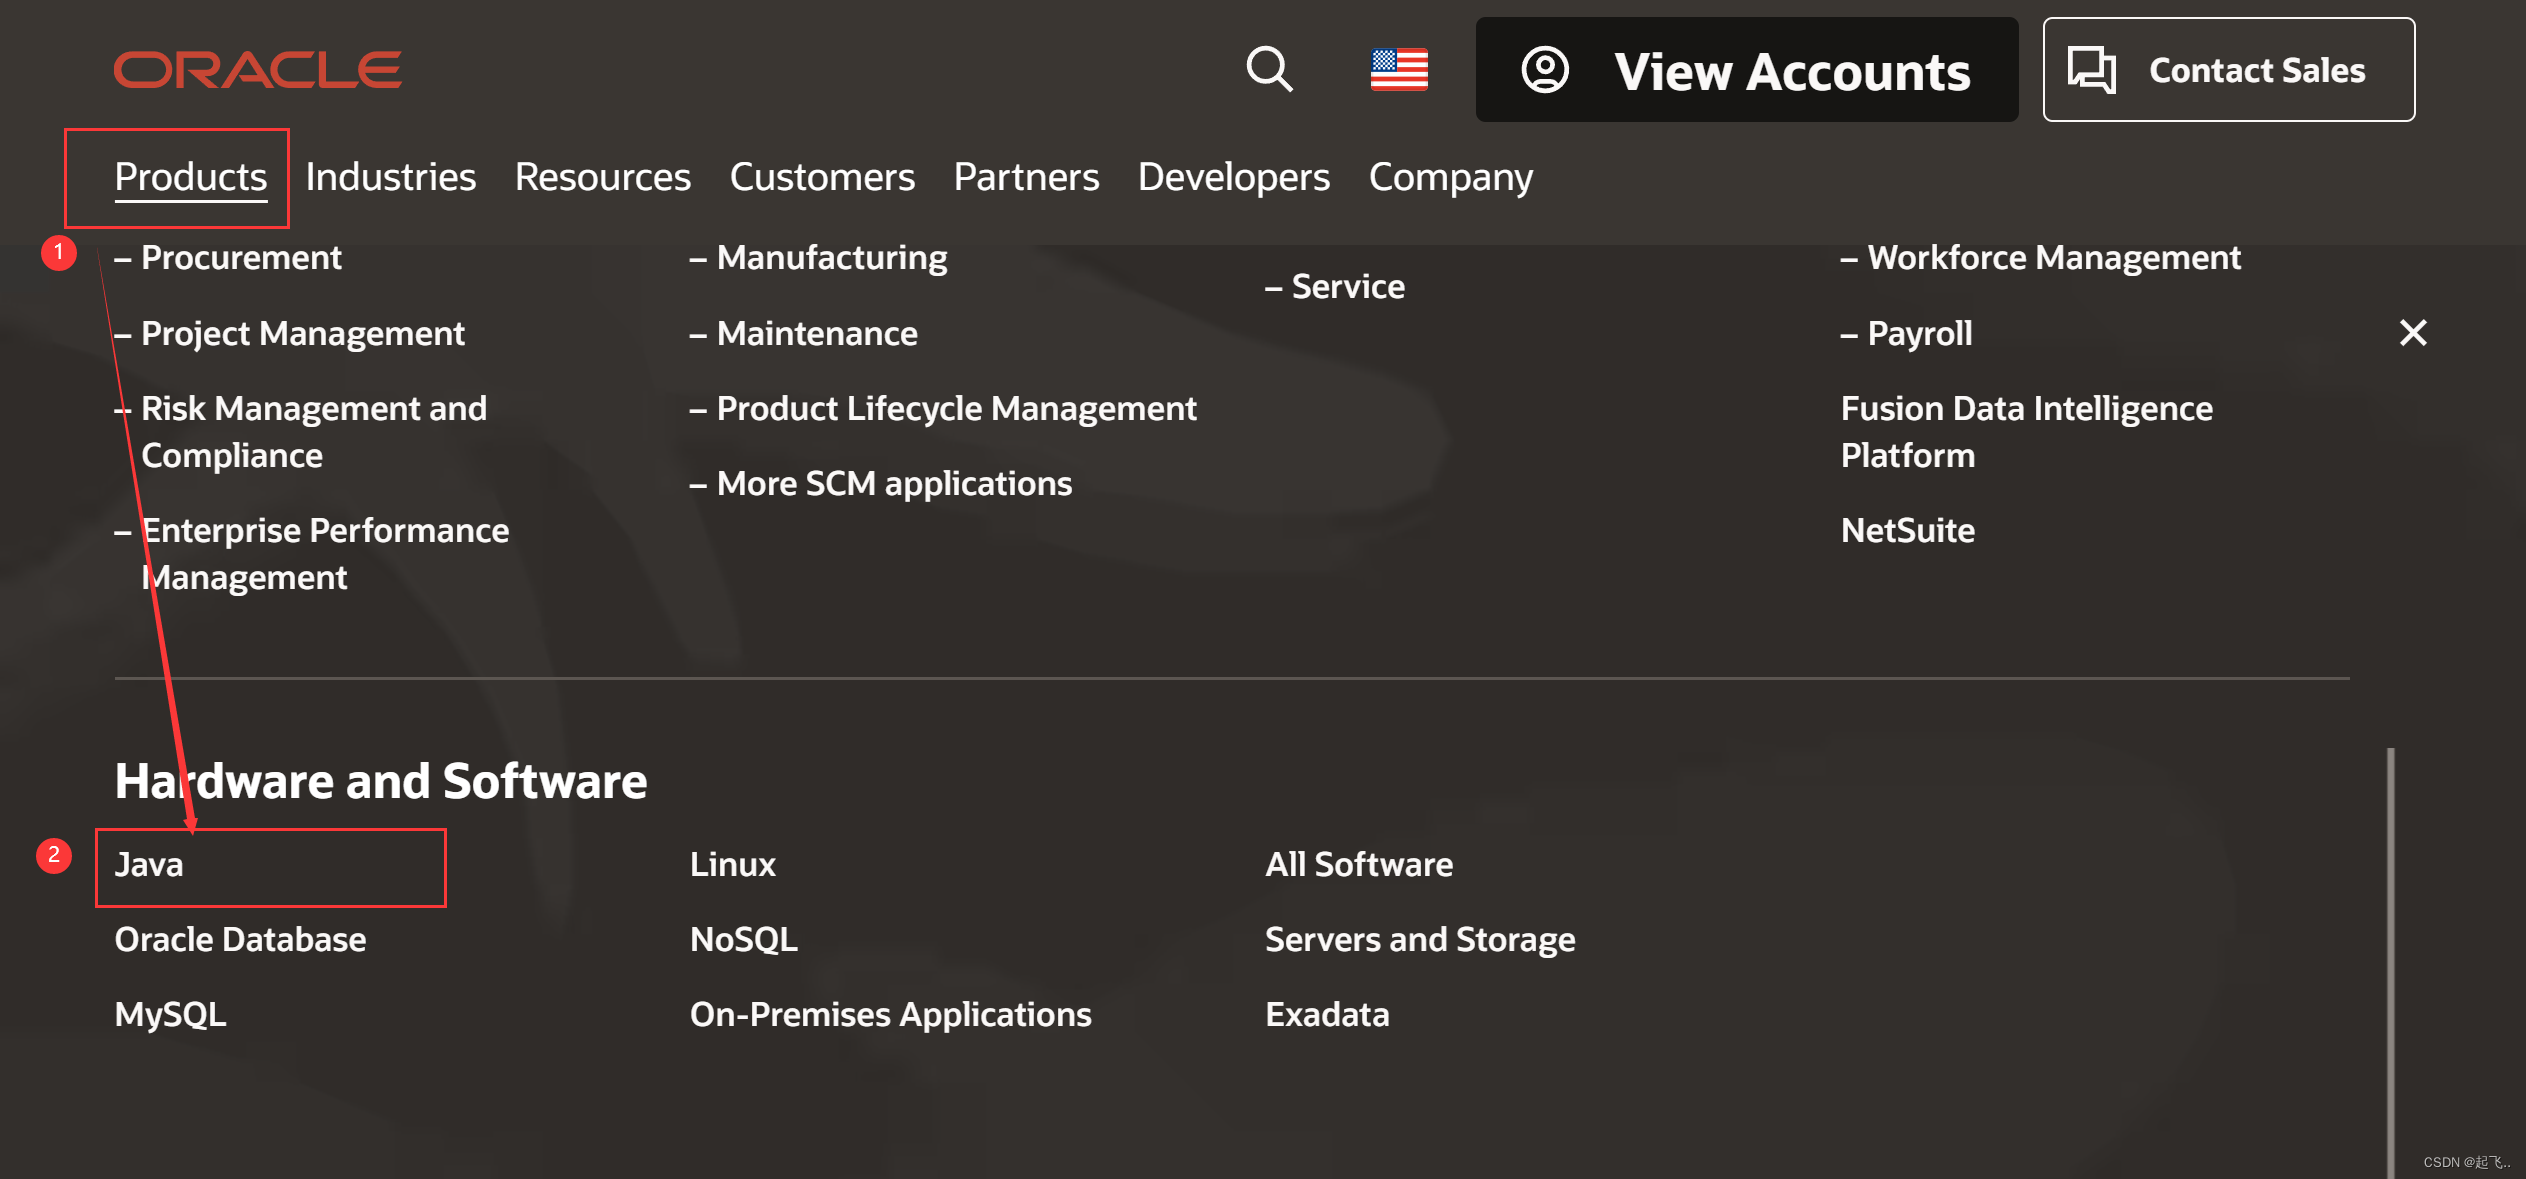The image size is (2526, 1179).
Task: Open Servers and Storage
Action: click(1419, 939)
